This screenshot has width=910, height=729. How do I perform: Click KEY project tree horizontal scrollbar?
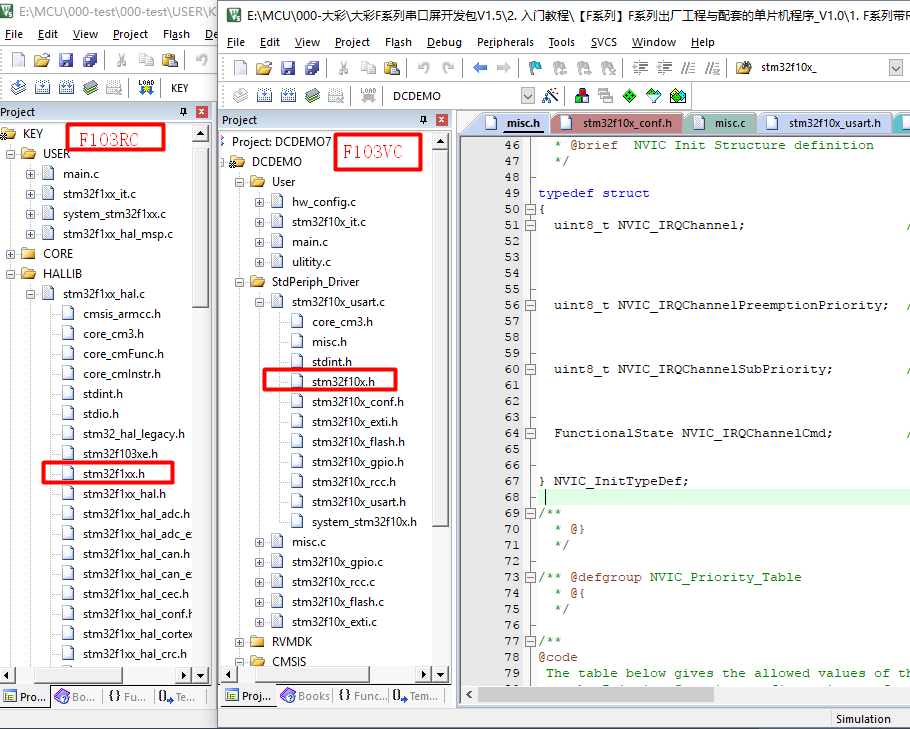point(78,675)
